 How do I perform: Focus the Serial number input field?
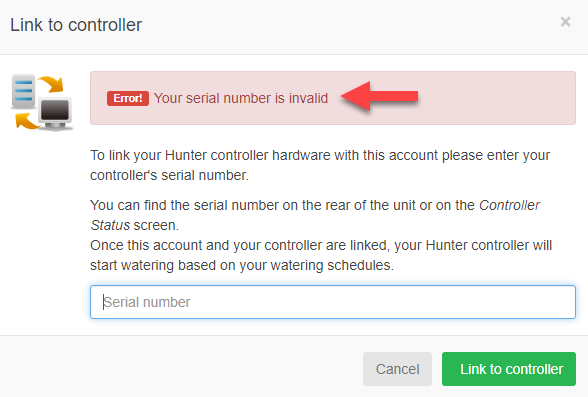(x=333, y=302)
